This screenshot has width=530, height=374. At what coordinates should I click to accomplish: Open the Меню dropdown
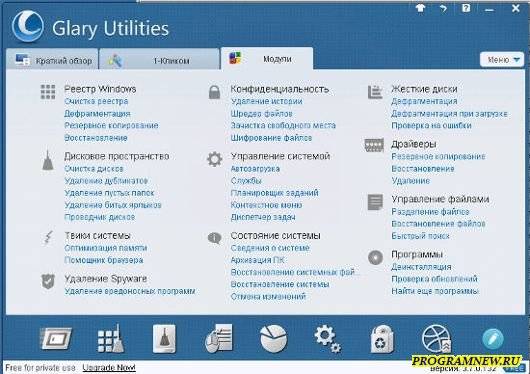pos(502,60)
